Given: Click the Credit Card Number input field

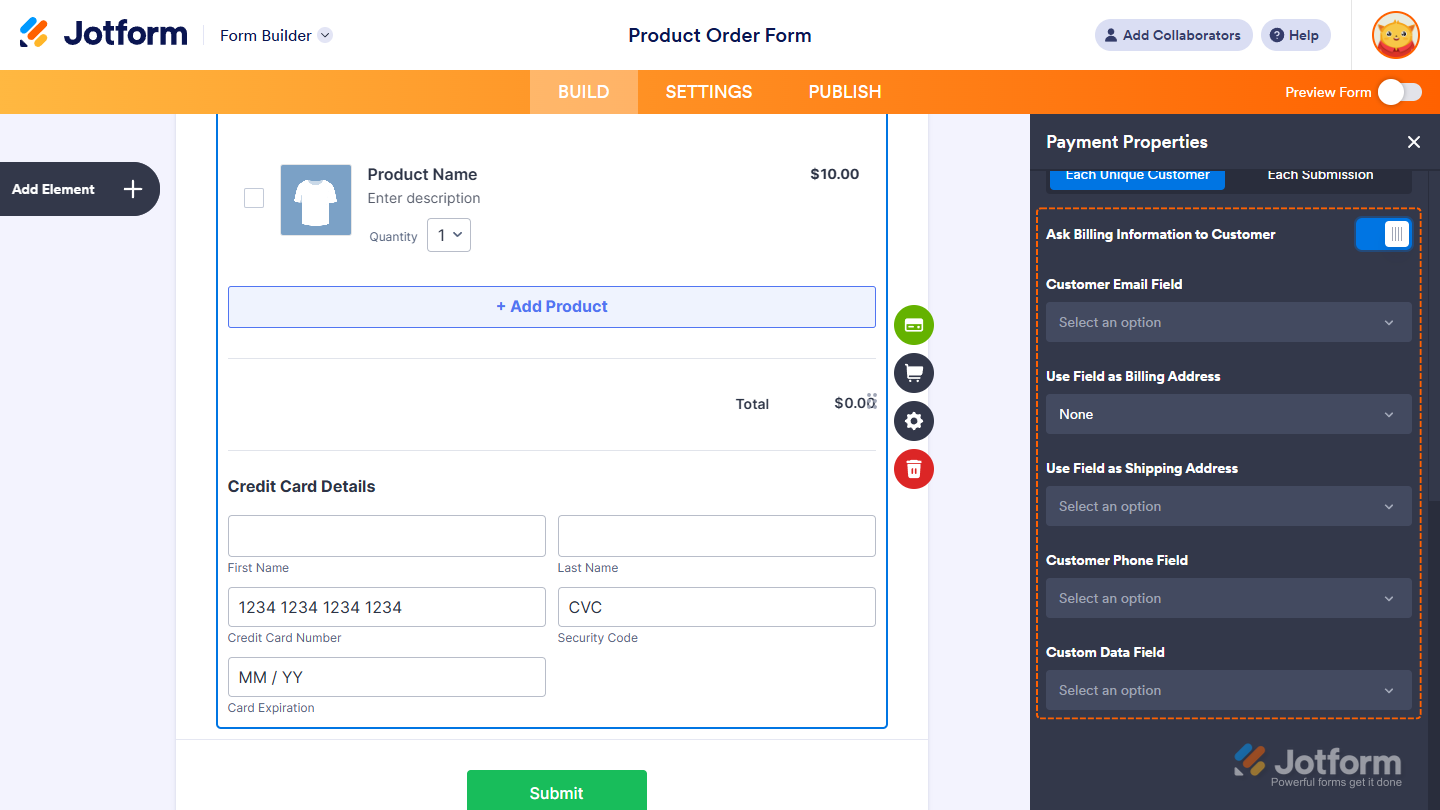Looking at the screenshot, I should point(386,607).
